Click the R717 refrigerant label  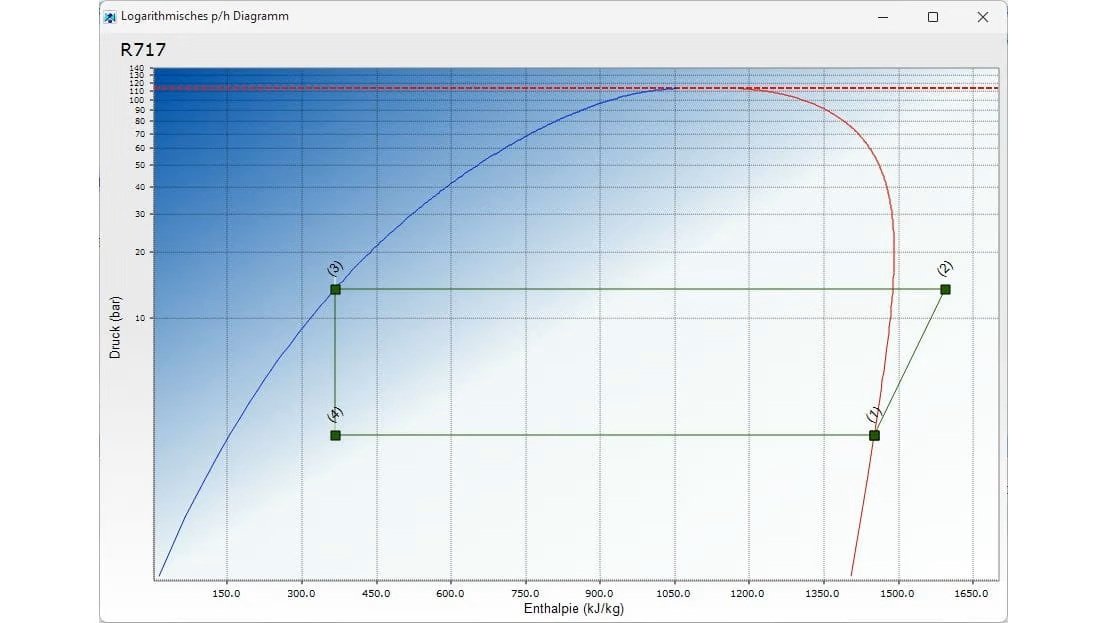[142, 49]
